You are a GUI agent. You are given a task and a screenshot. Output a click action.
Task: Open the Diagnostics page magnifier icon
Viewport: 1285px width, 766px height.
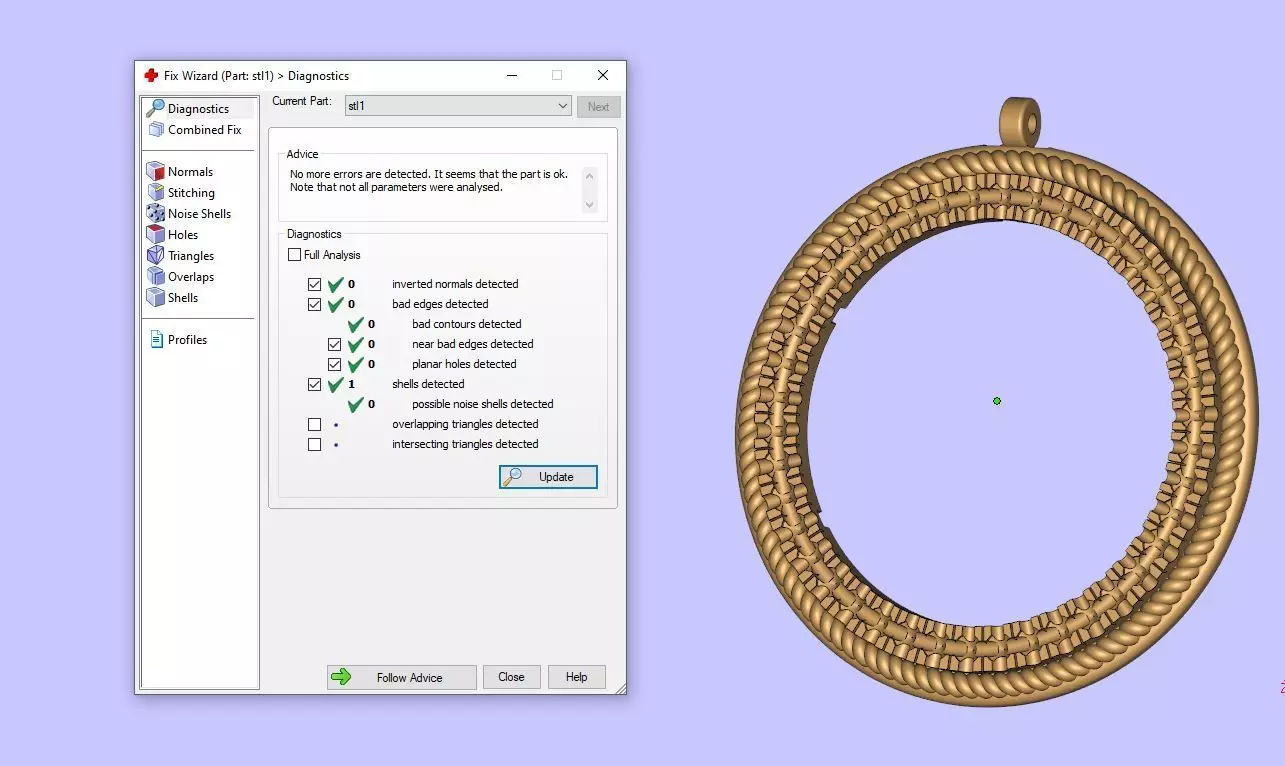coord(155,108)
